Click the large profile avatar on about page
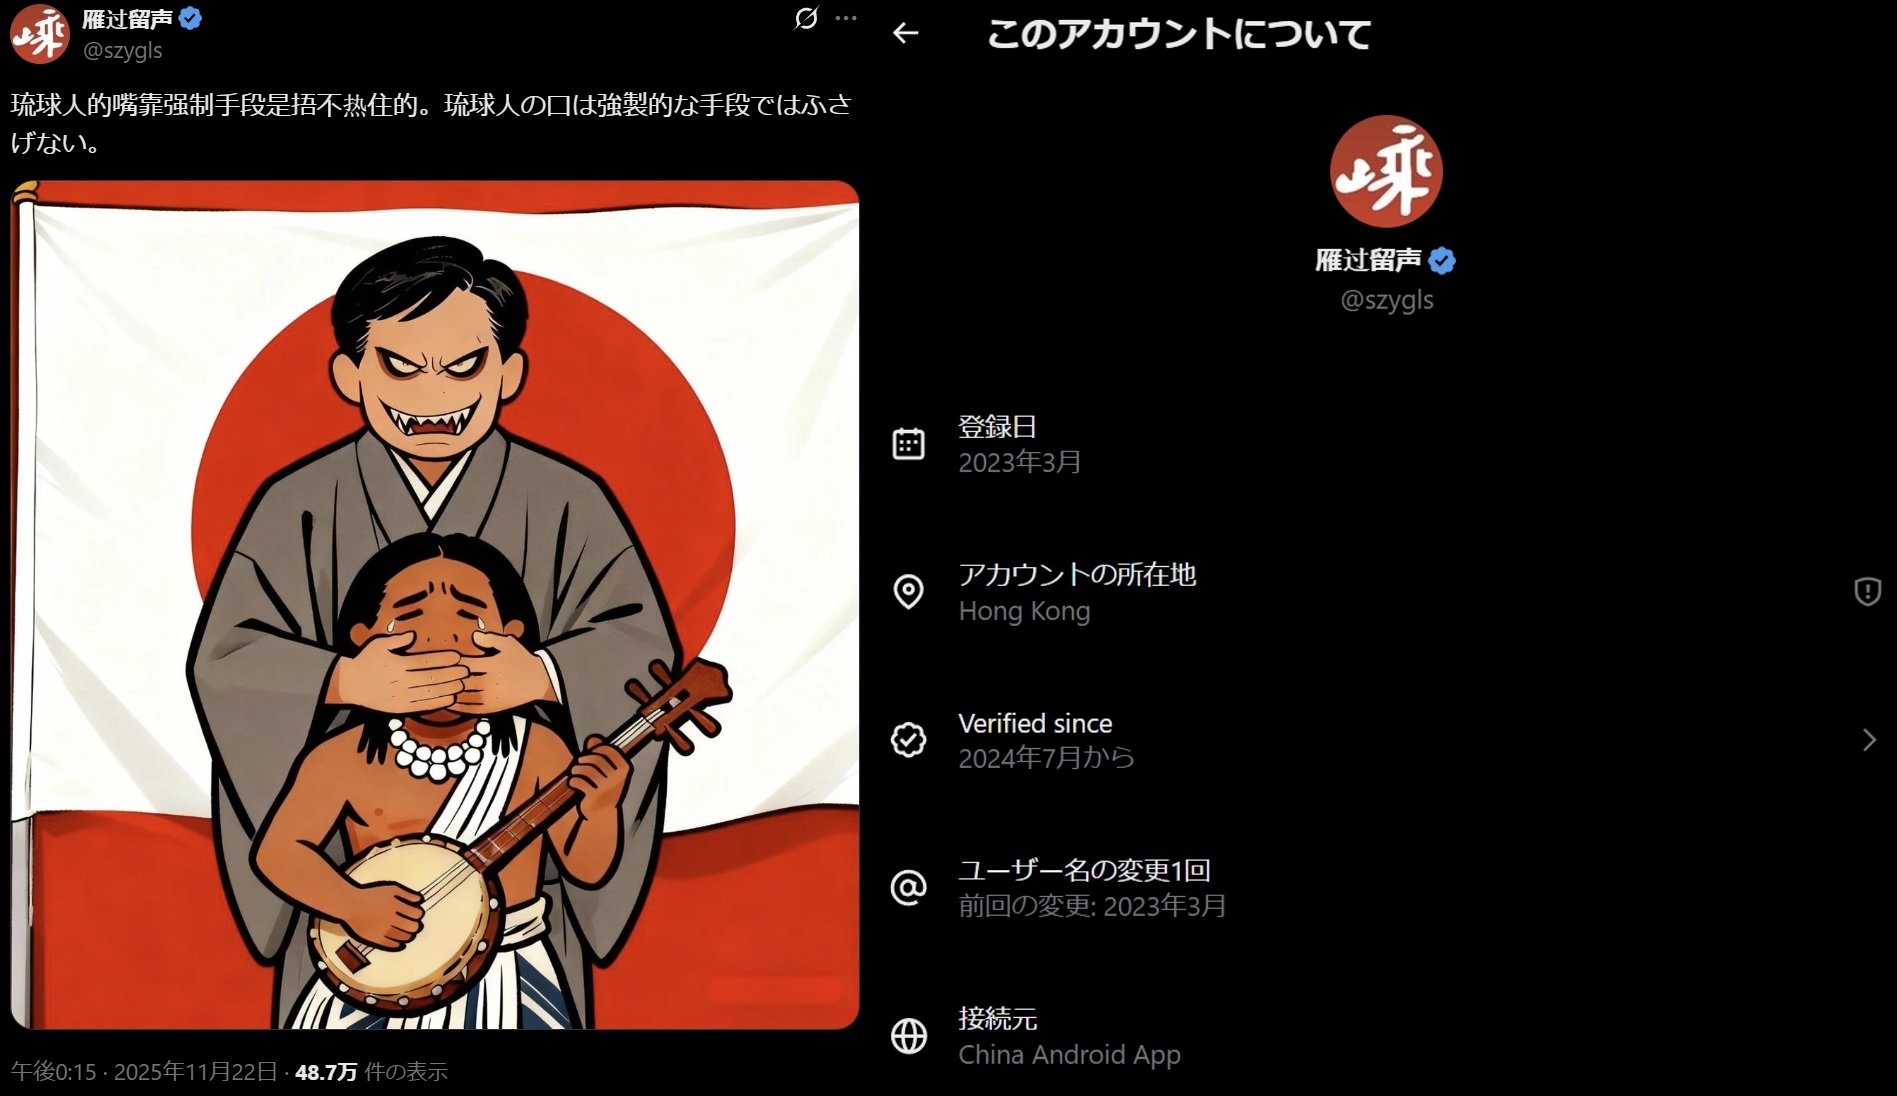1897x1096 pixels. click(1386, 171)
